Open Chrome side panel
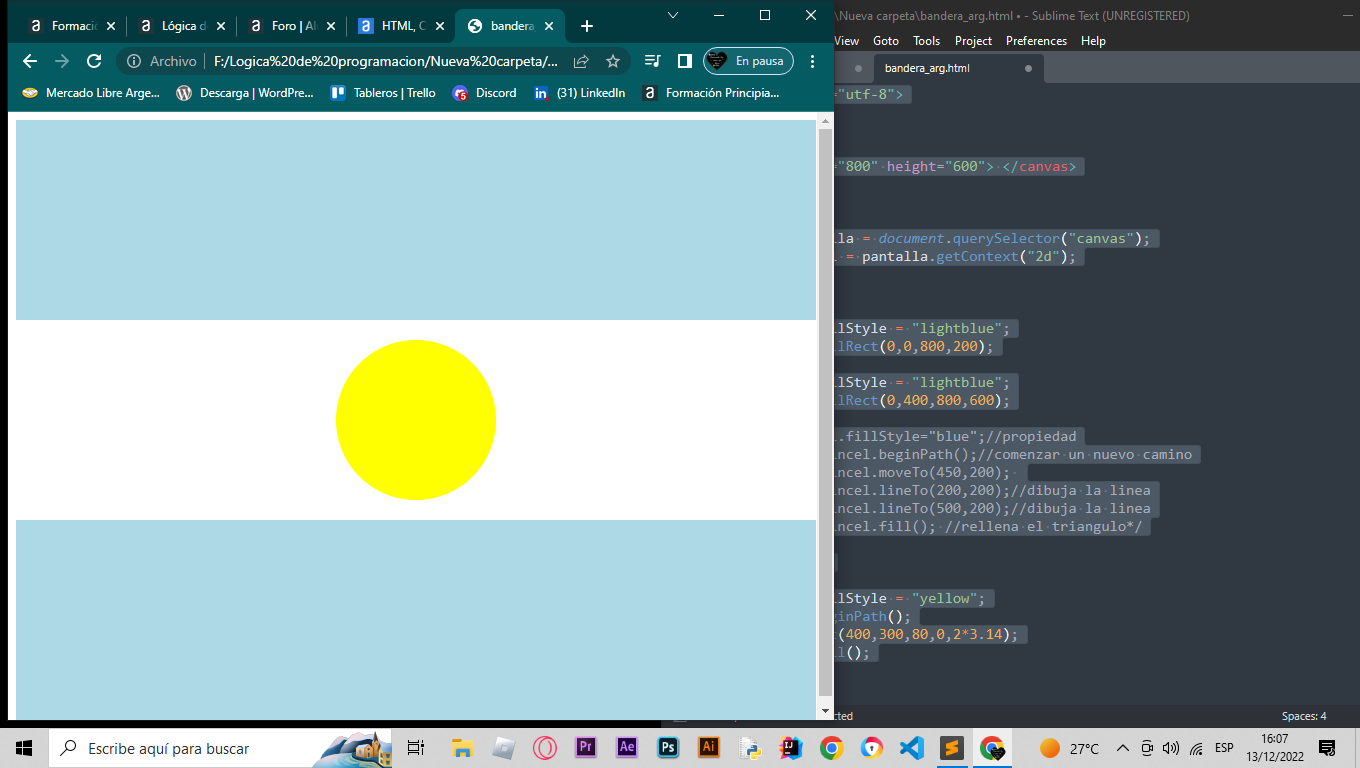Screen dimensions: 1360x768 click(x=684, y=61)
